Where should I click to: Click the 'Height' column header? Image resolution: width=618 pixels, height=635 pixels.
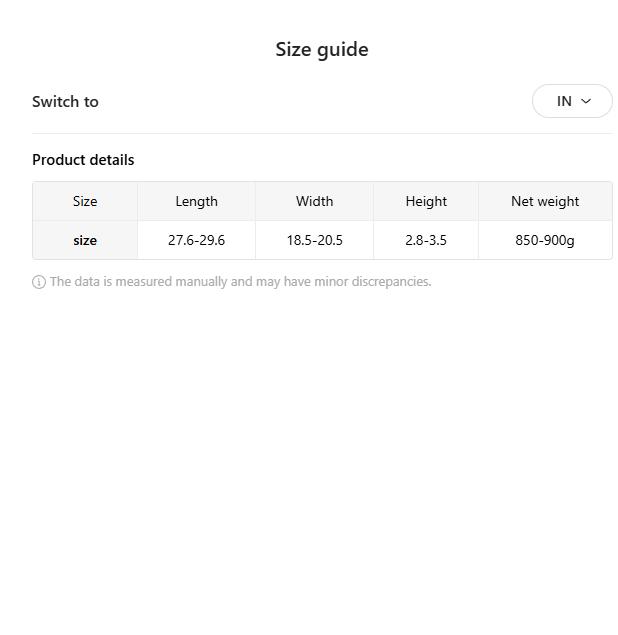[426, 201]
